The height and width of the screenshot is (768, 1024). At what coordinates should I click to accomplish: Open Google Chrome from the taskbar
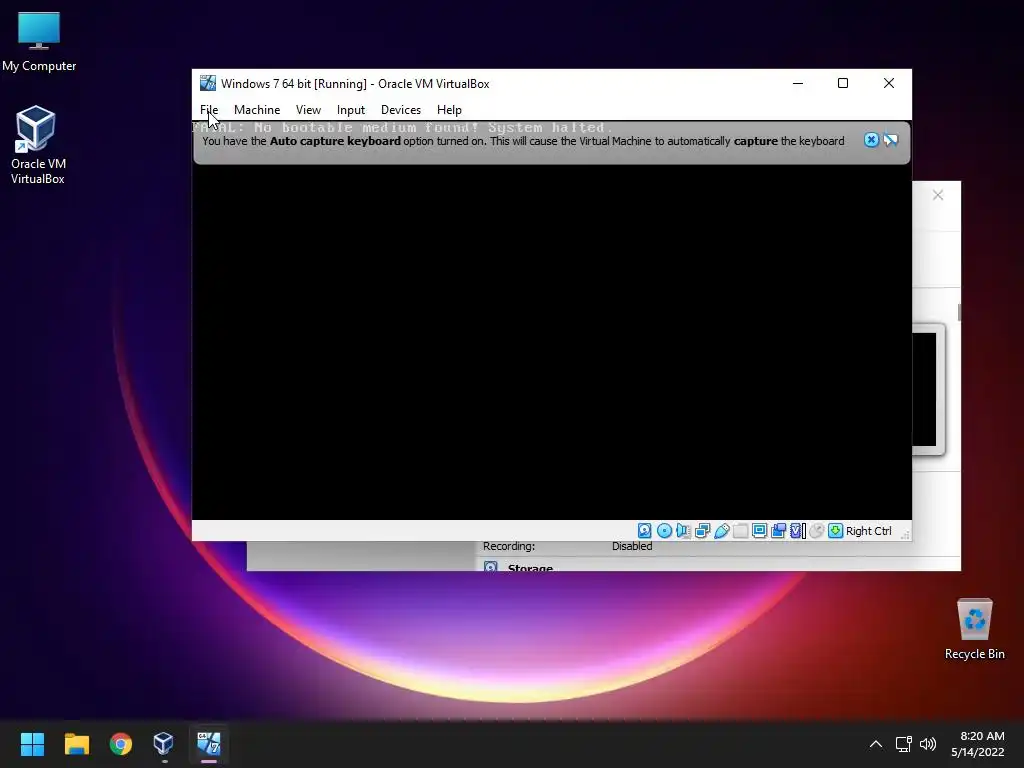point(121,744)
